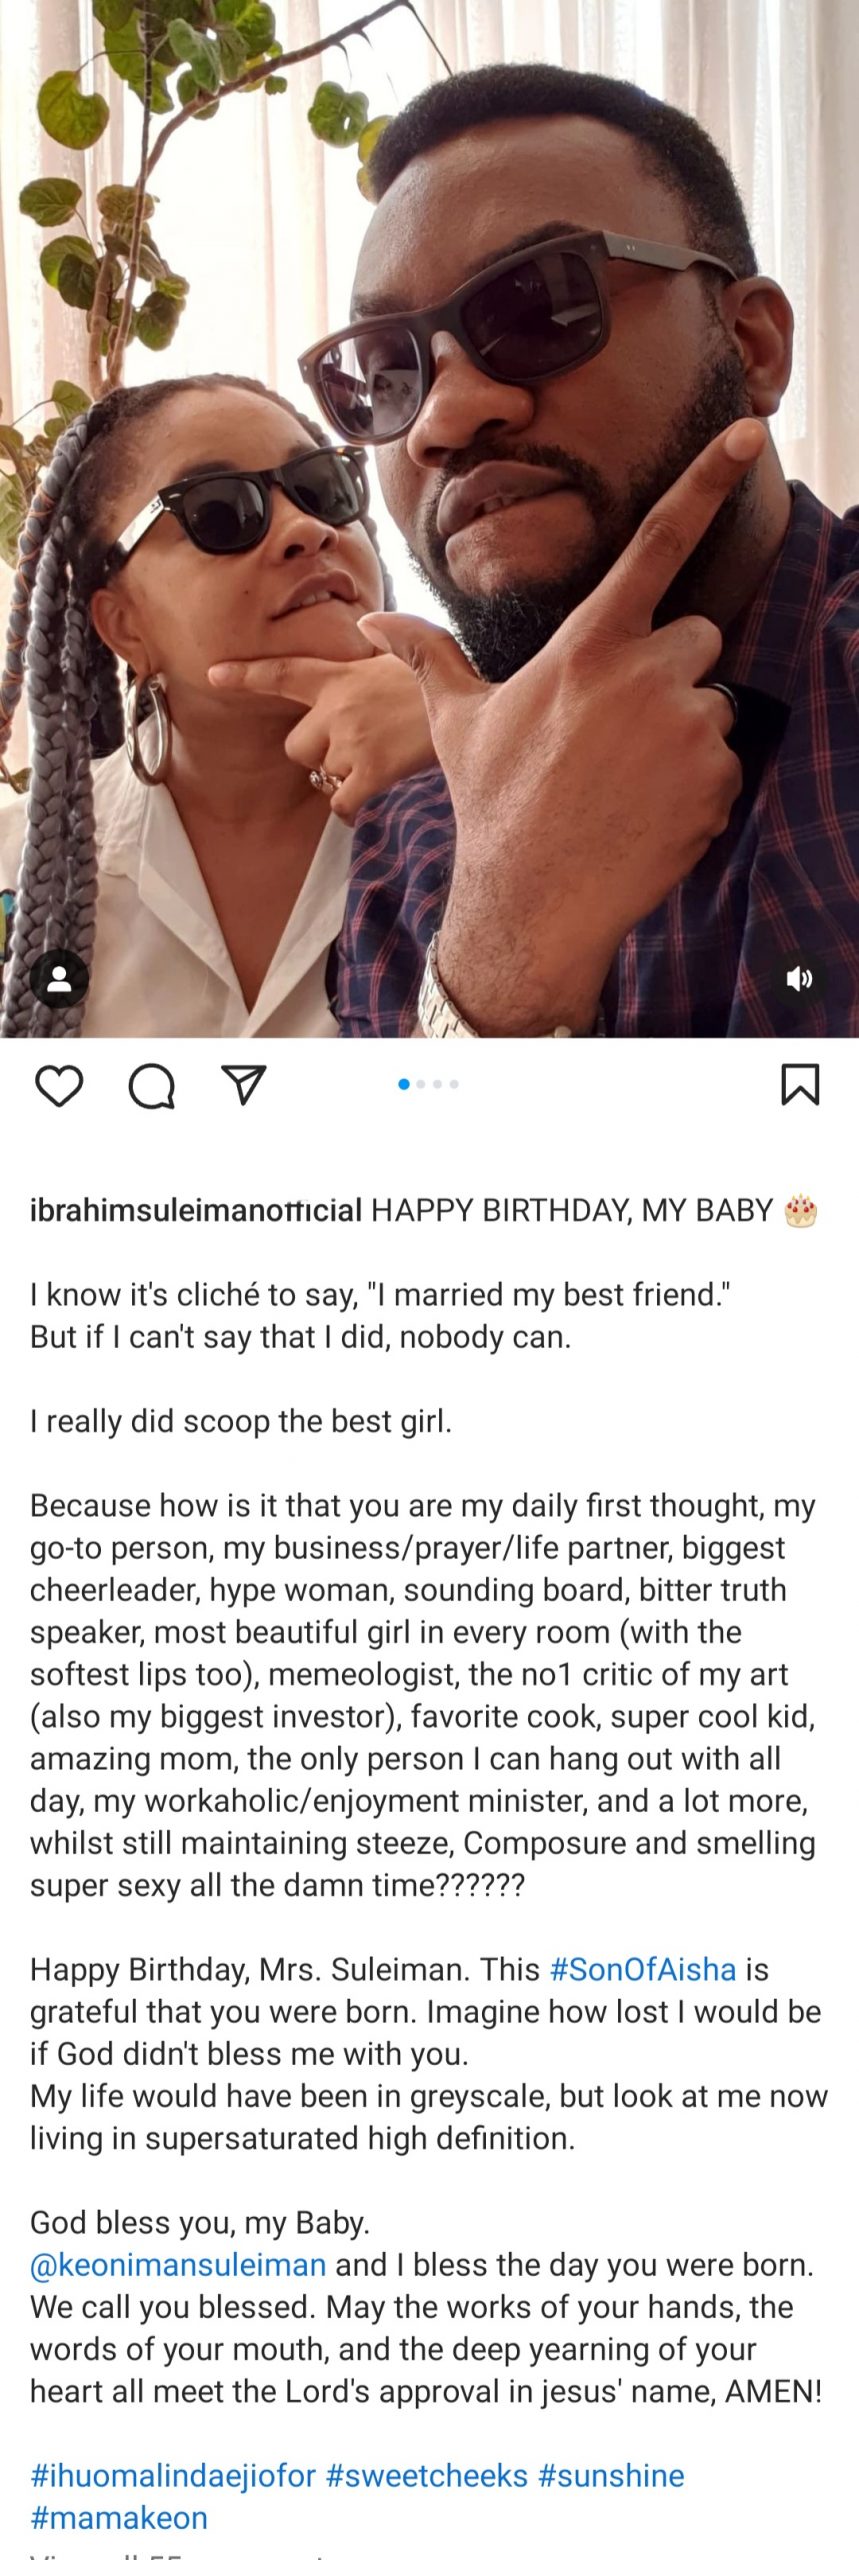Open comments via the speech bubble icon
The height and width of the screenshot is (2560, 859).
152,1086
